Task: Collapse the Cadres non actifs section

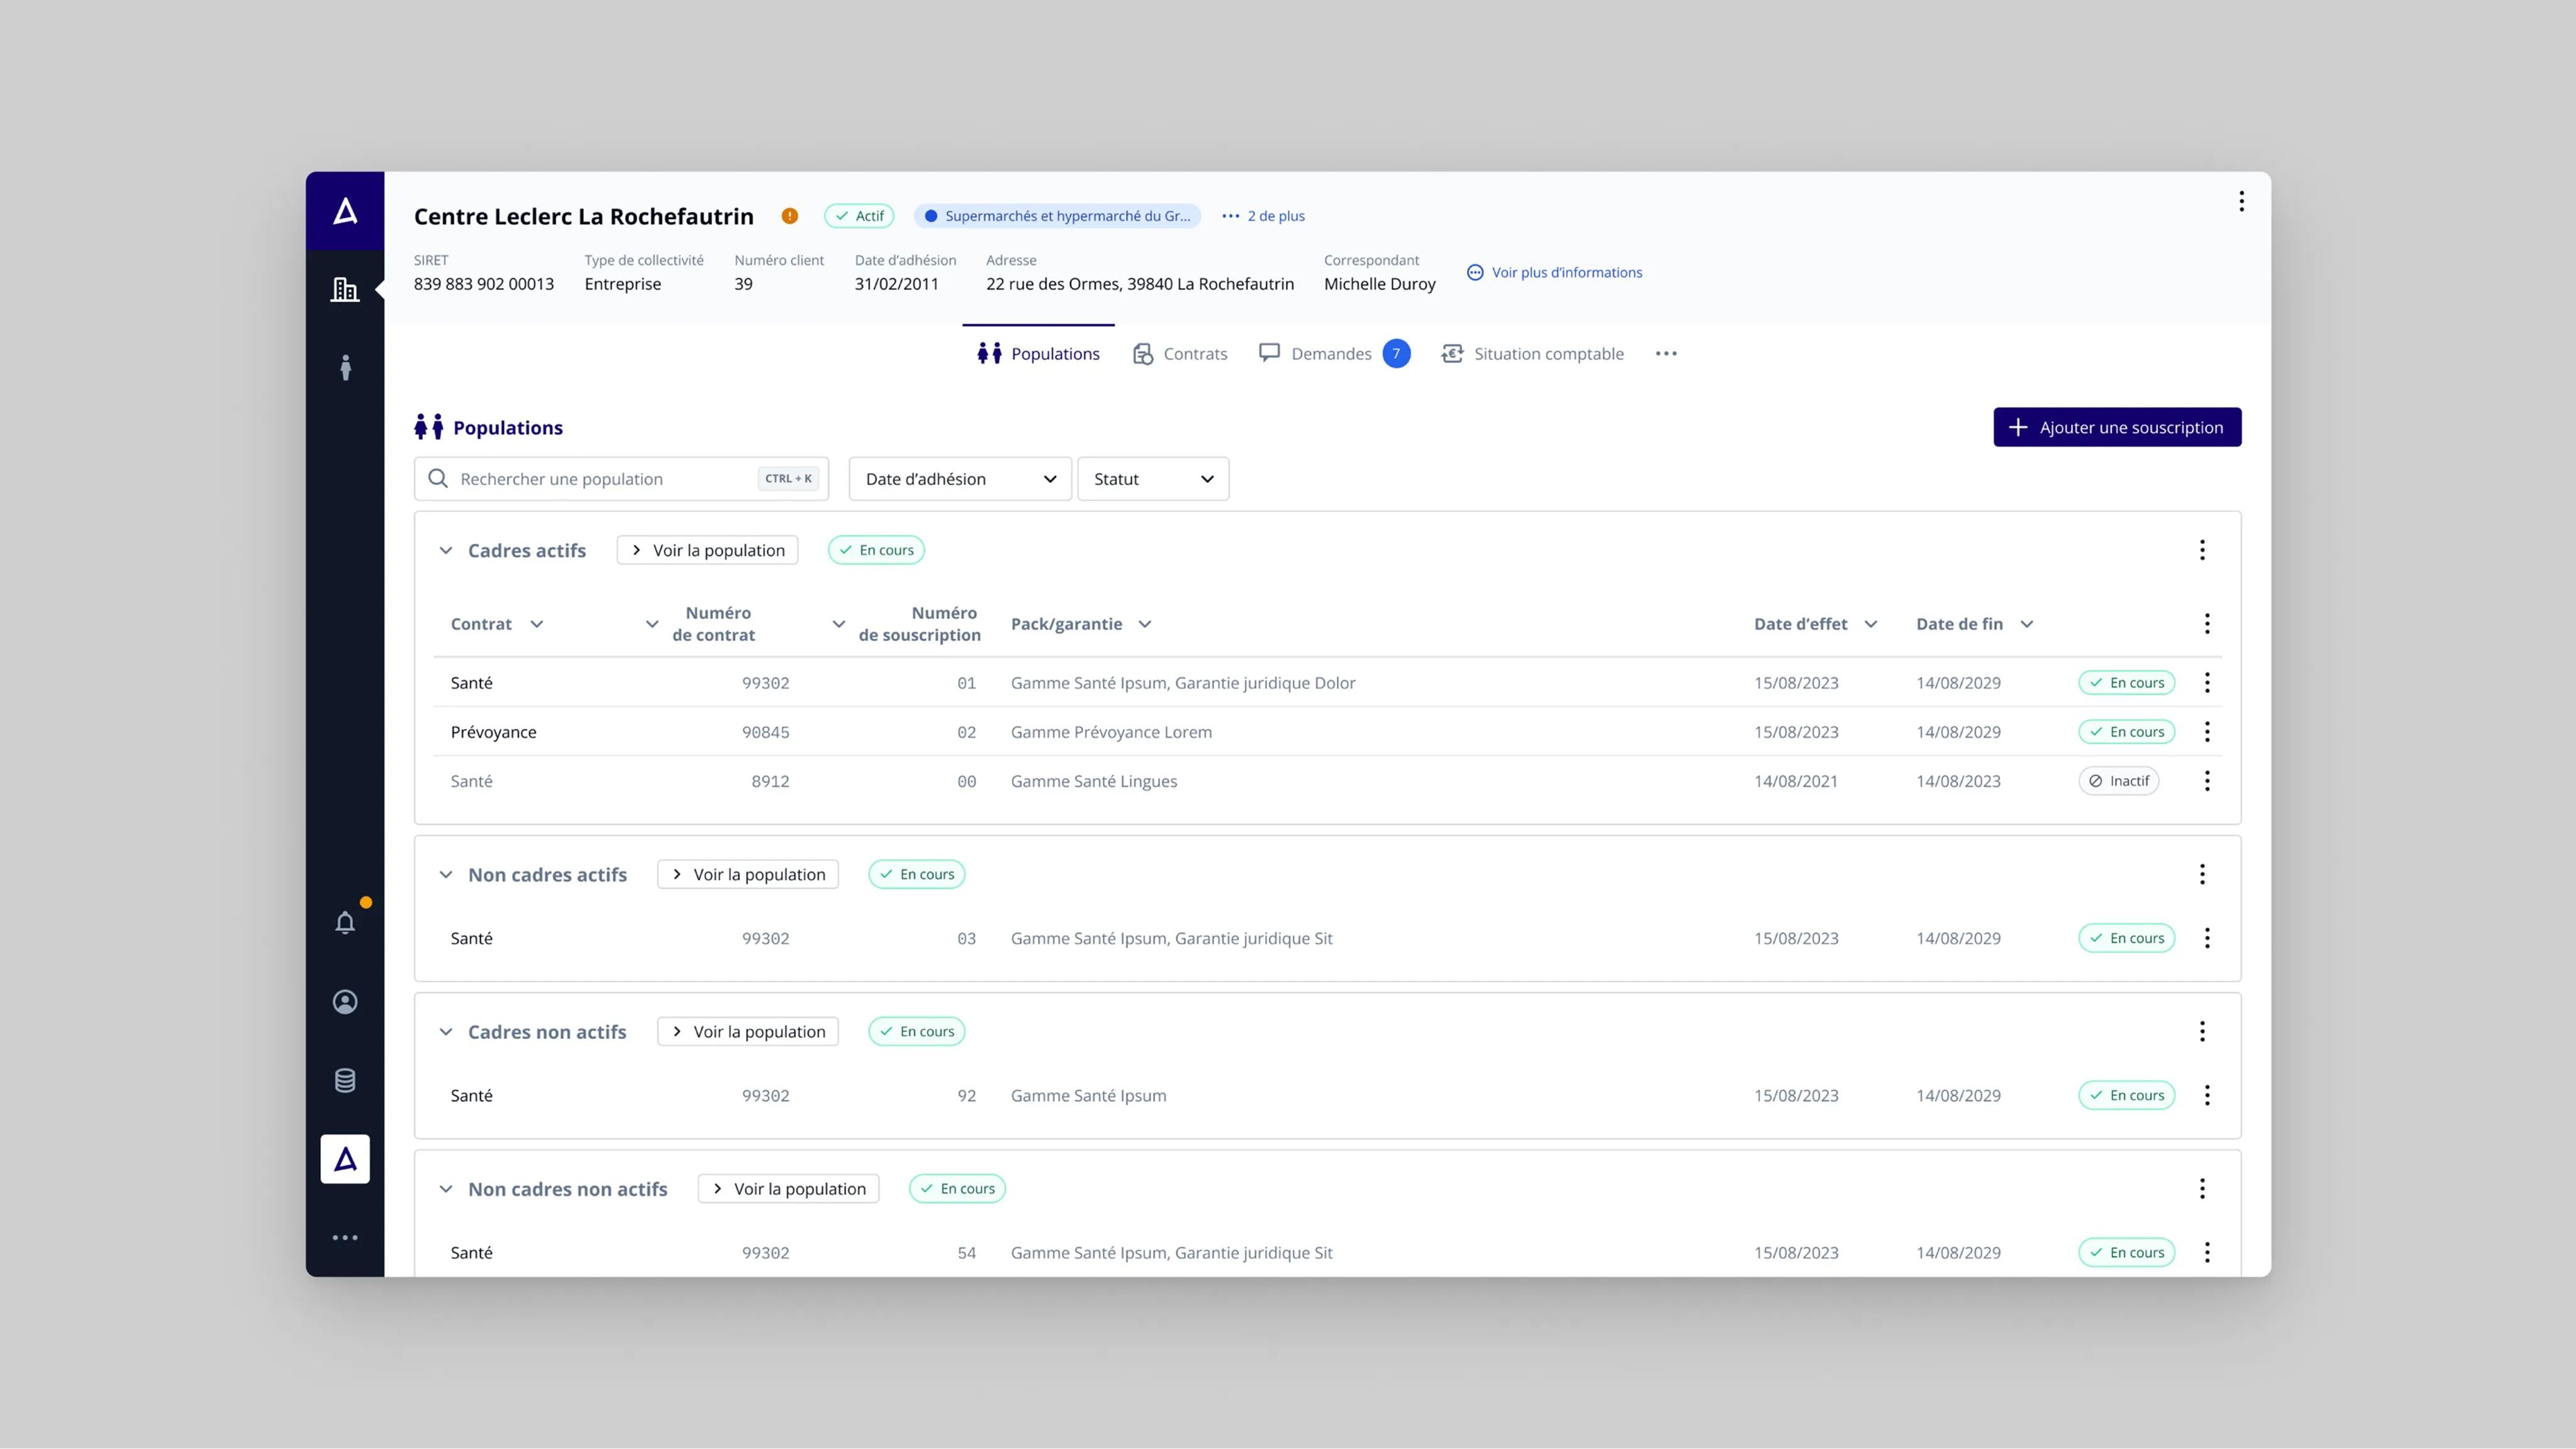Action: click(x=446, y=1032)
